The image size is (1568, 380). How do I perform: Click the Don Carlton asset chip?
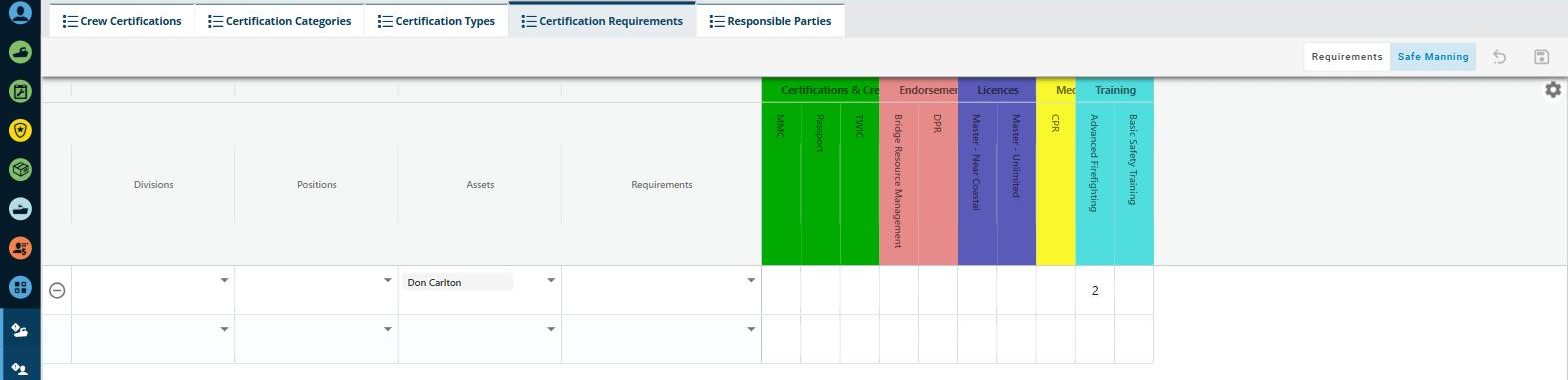click(458, 282)
